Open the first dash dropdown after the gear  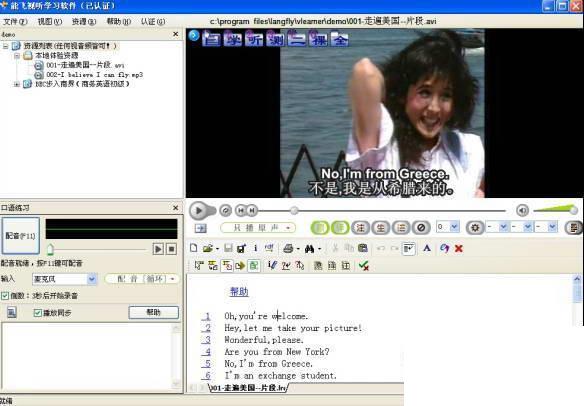[x=497, y=227]
